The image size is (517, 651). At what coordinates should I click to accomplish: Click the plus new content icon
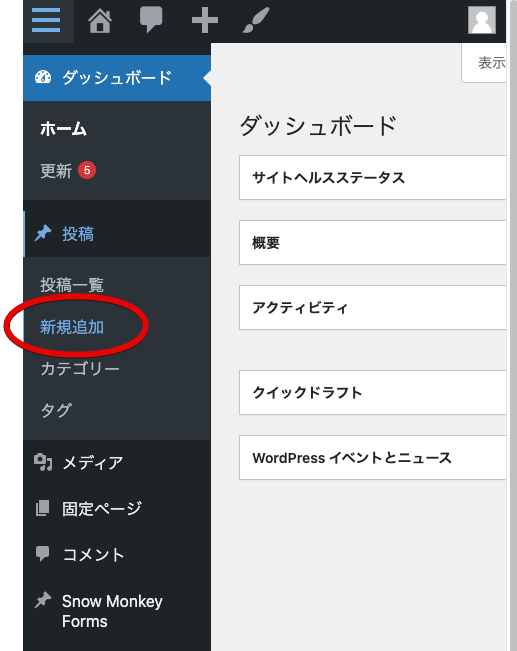205,20
